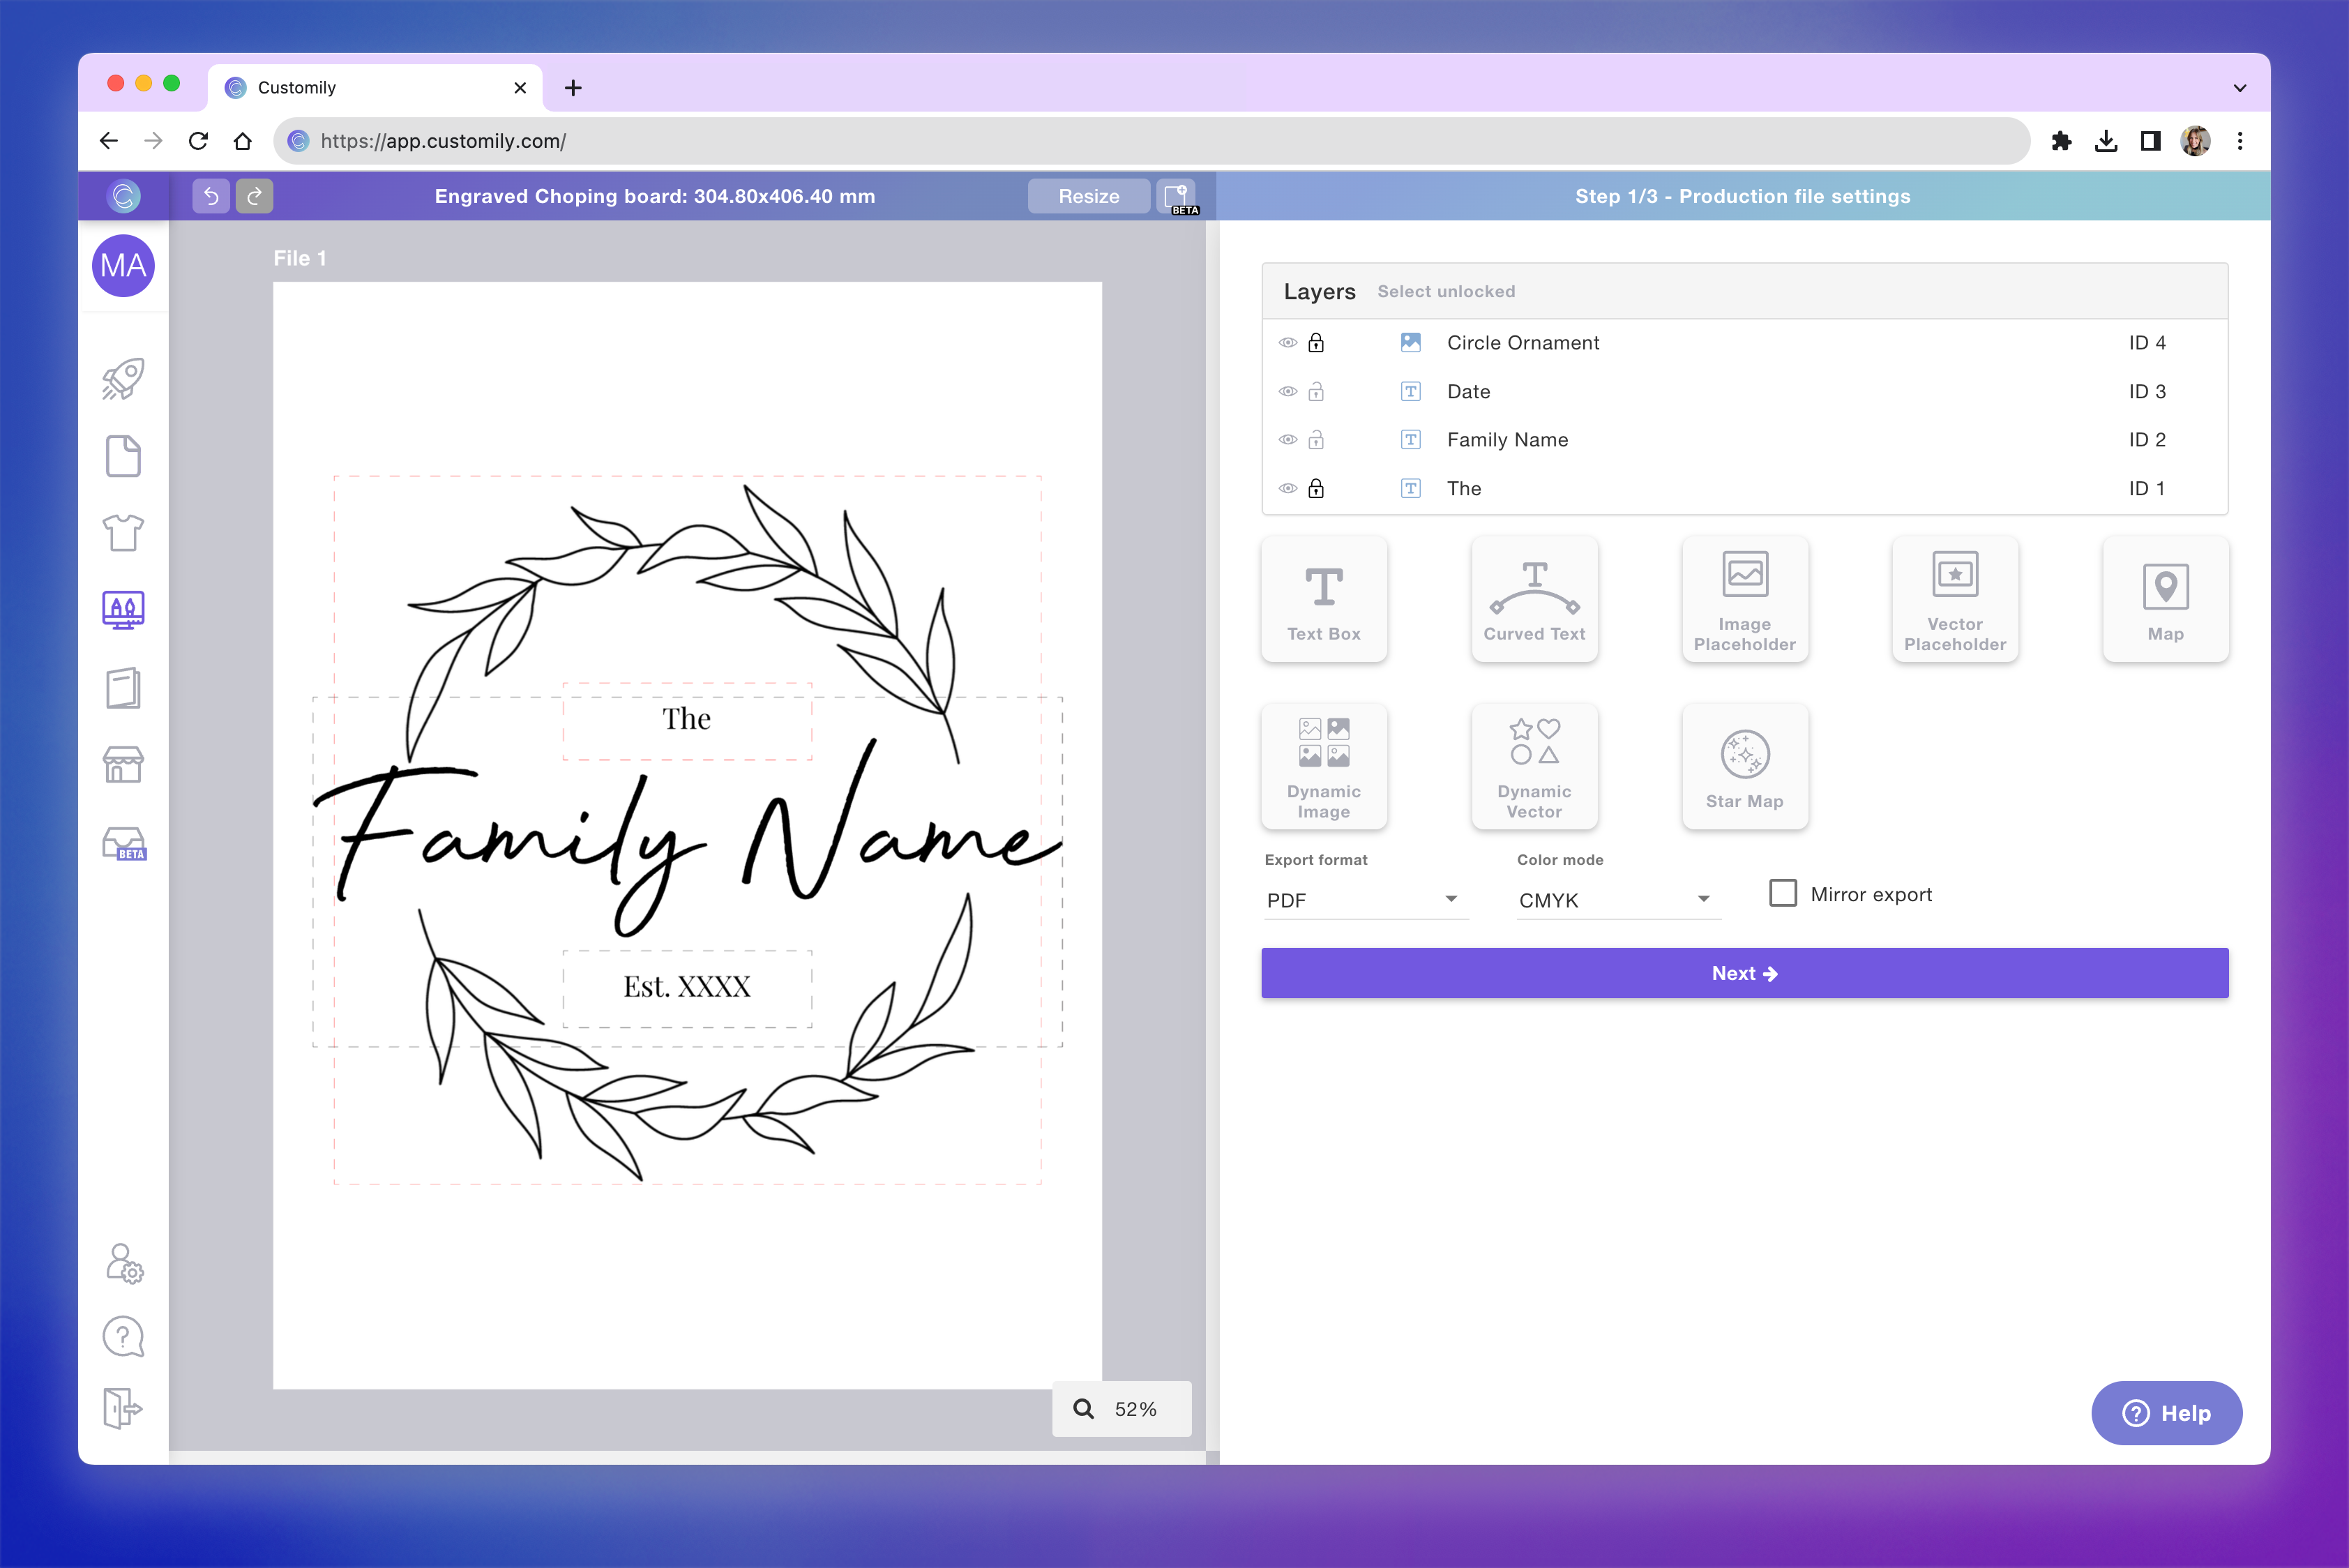2349x1568 pixels.
Task: Select the rocket icon in the sidebar
Action: 123,377
